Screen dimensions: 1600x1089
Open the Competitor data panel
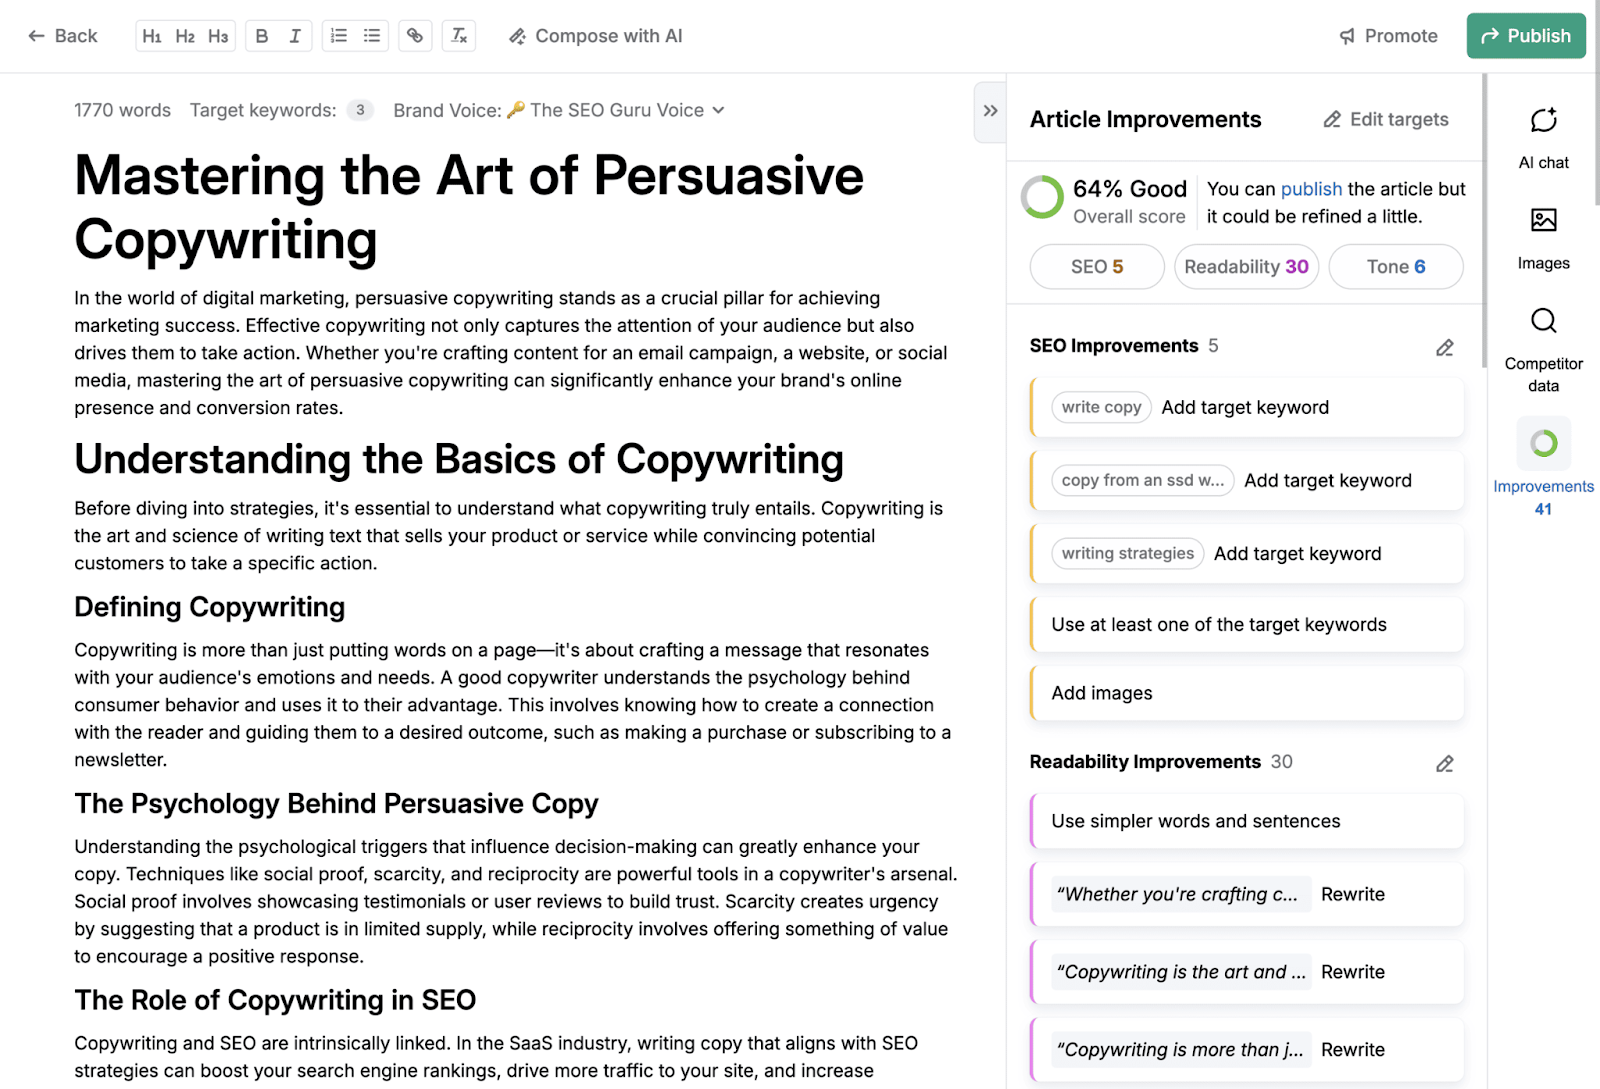[x=1543, y=340]
